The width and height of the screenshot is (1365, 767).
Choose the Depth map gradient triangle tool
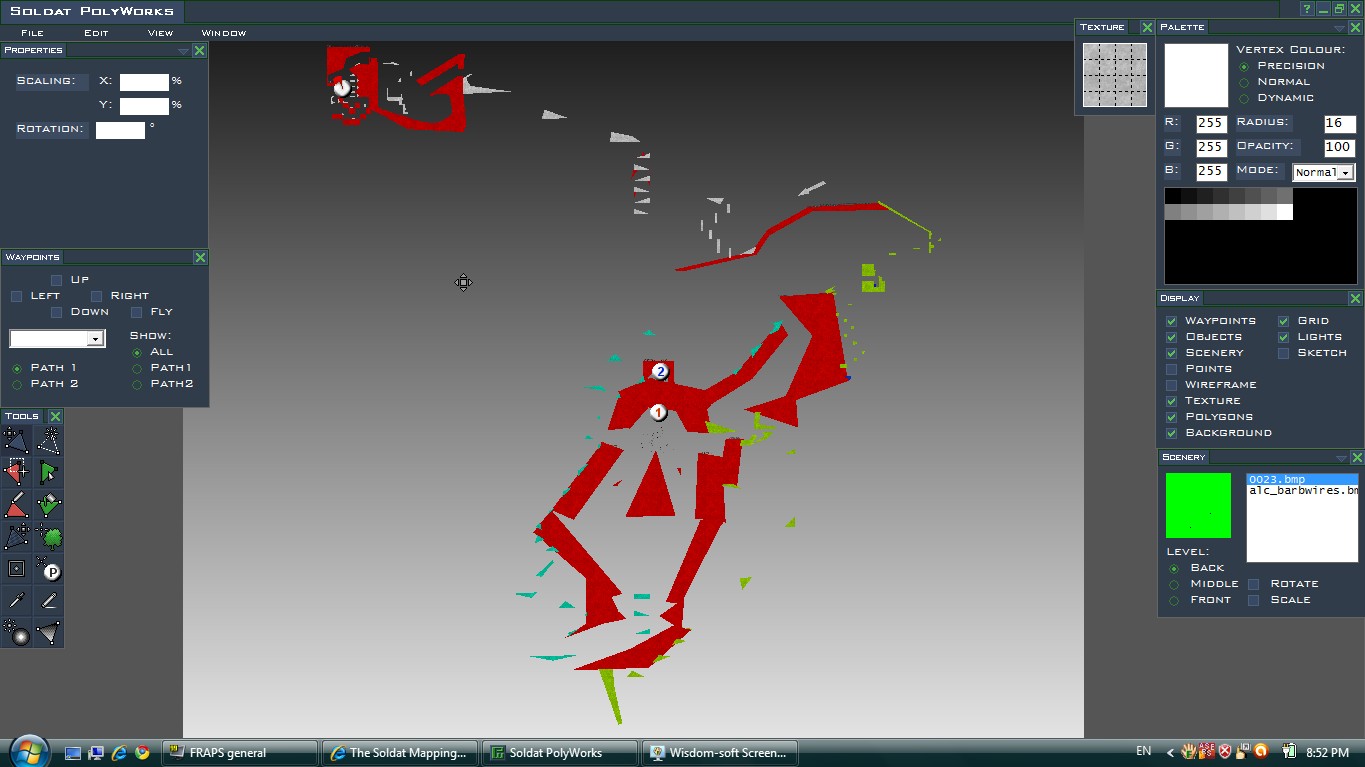pyautogui.click(x=49, y=633)
